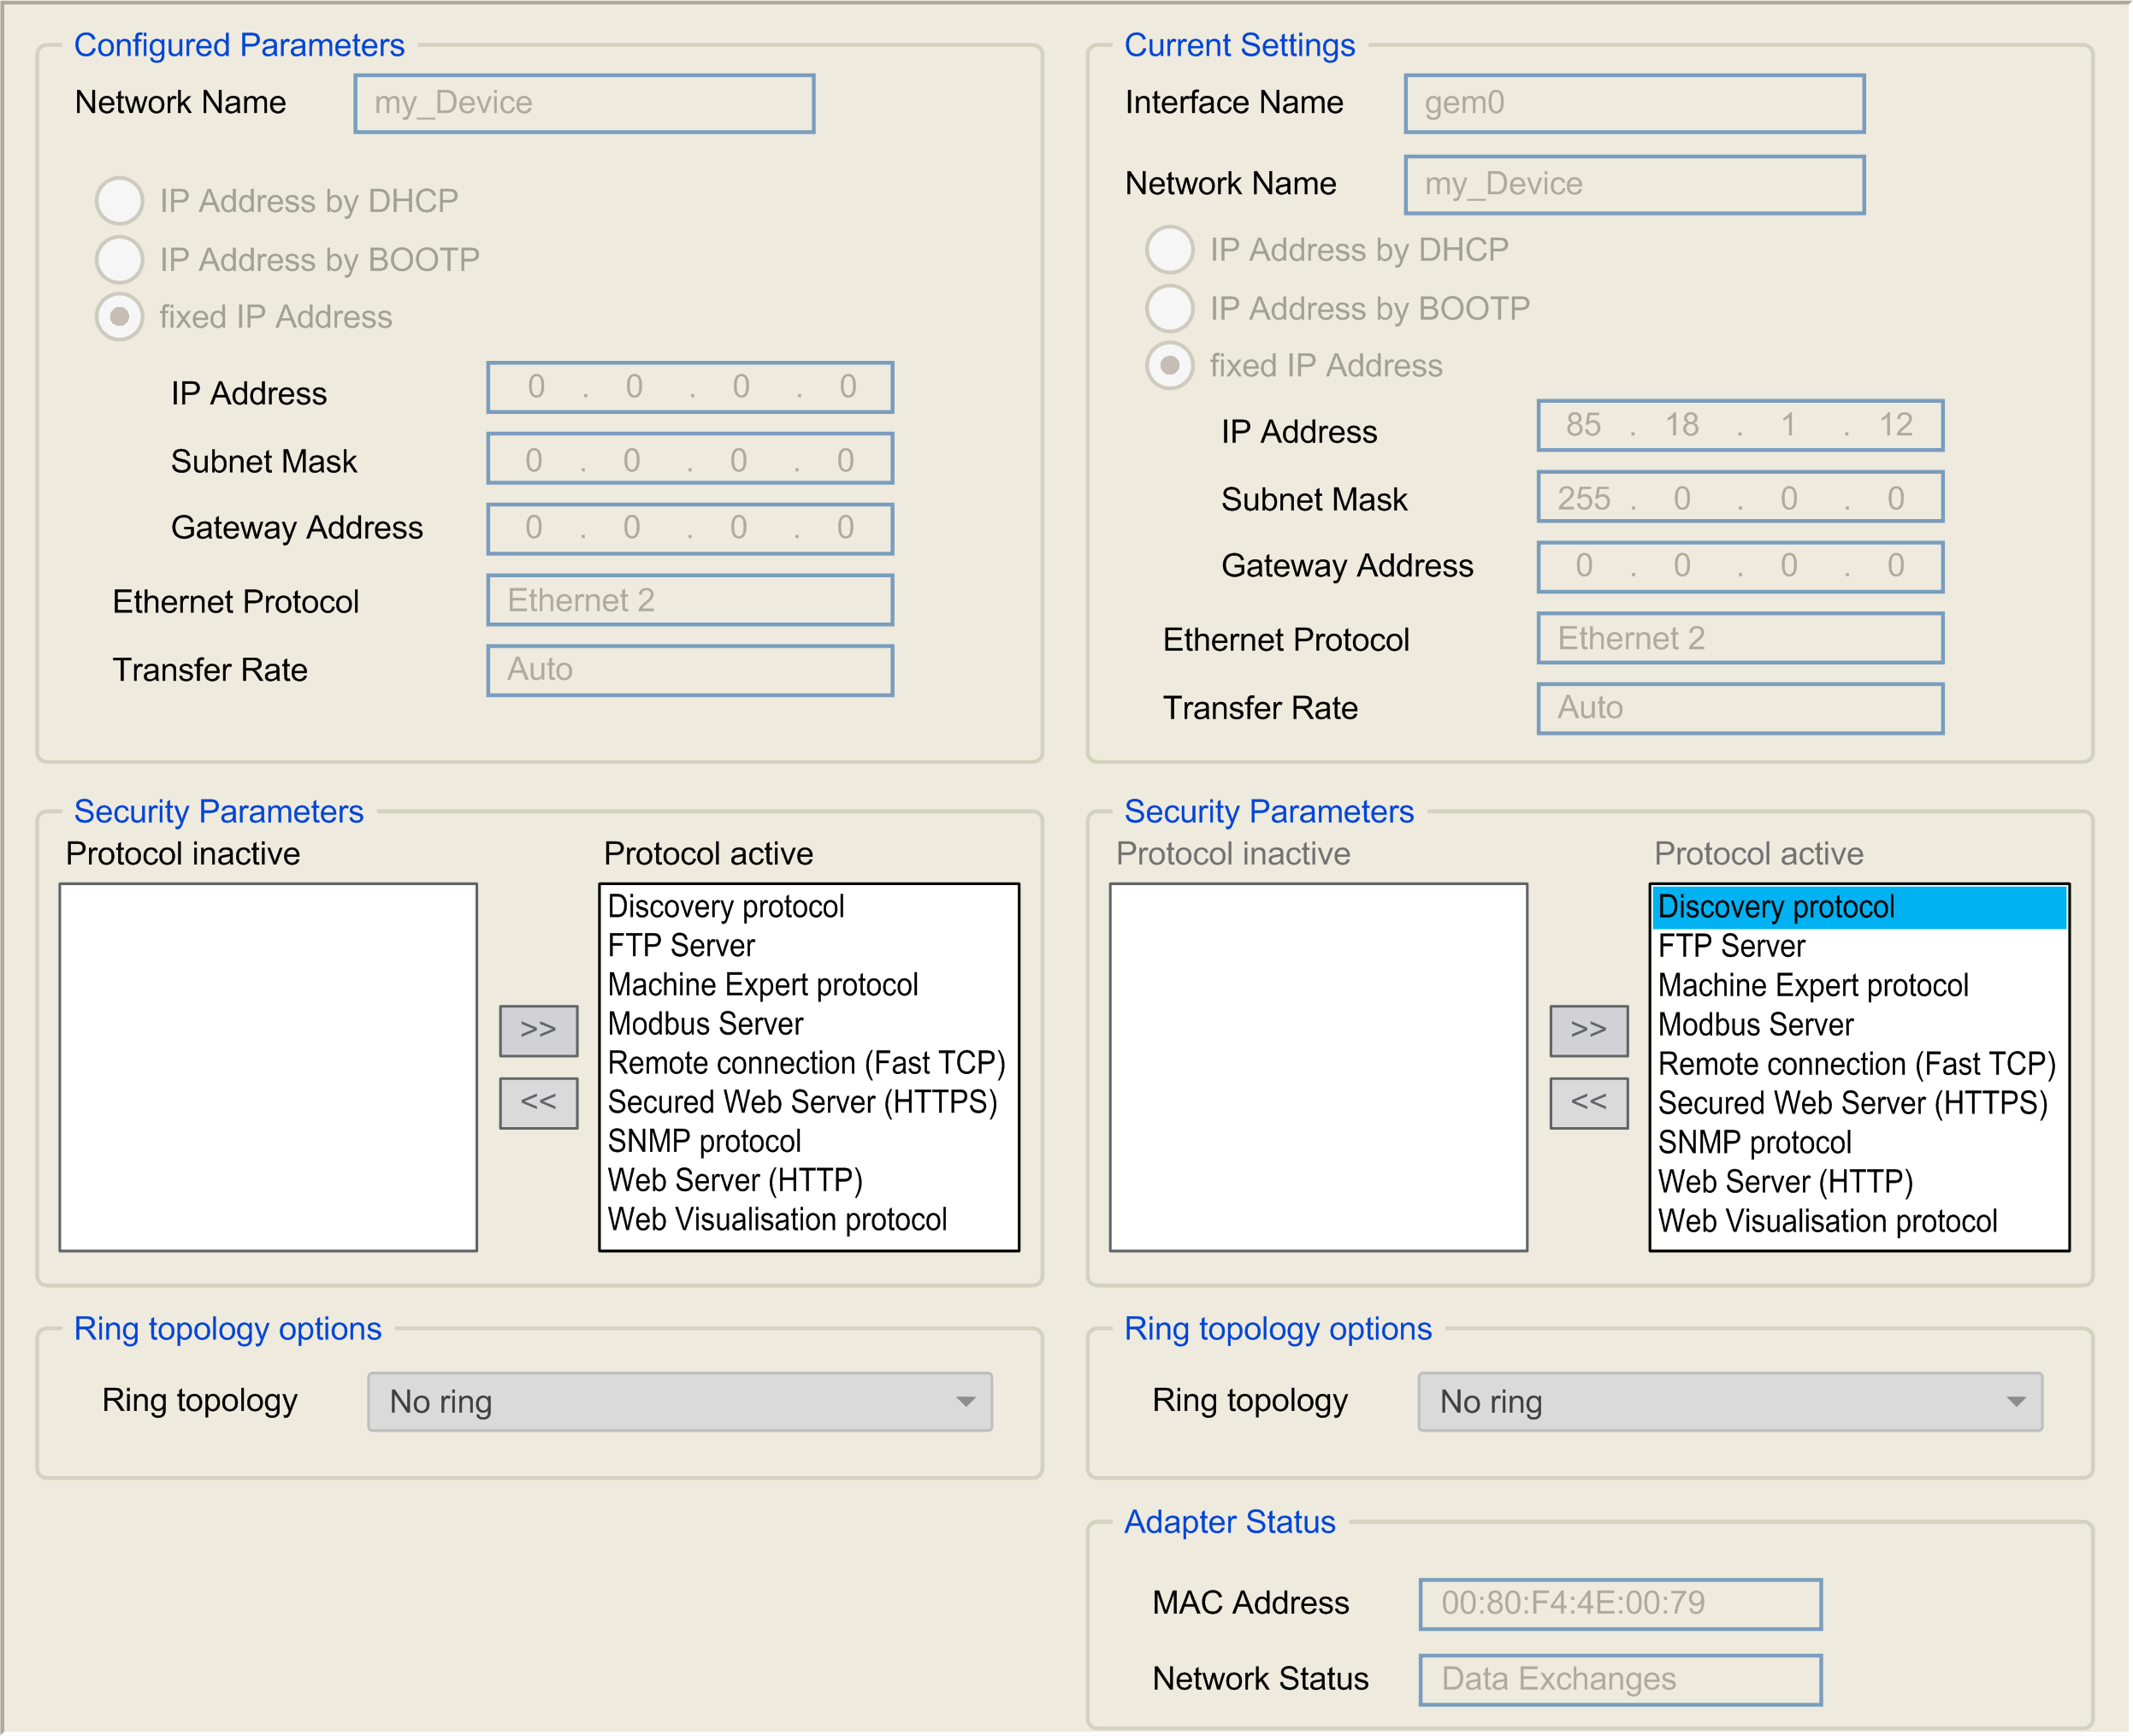Select fixed IP Address radio in Configured Parameters
This screenshot has height=1736, width=2133.
(119, 317)
